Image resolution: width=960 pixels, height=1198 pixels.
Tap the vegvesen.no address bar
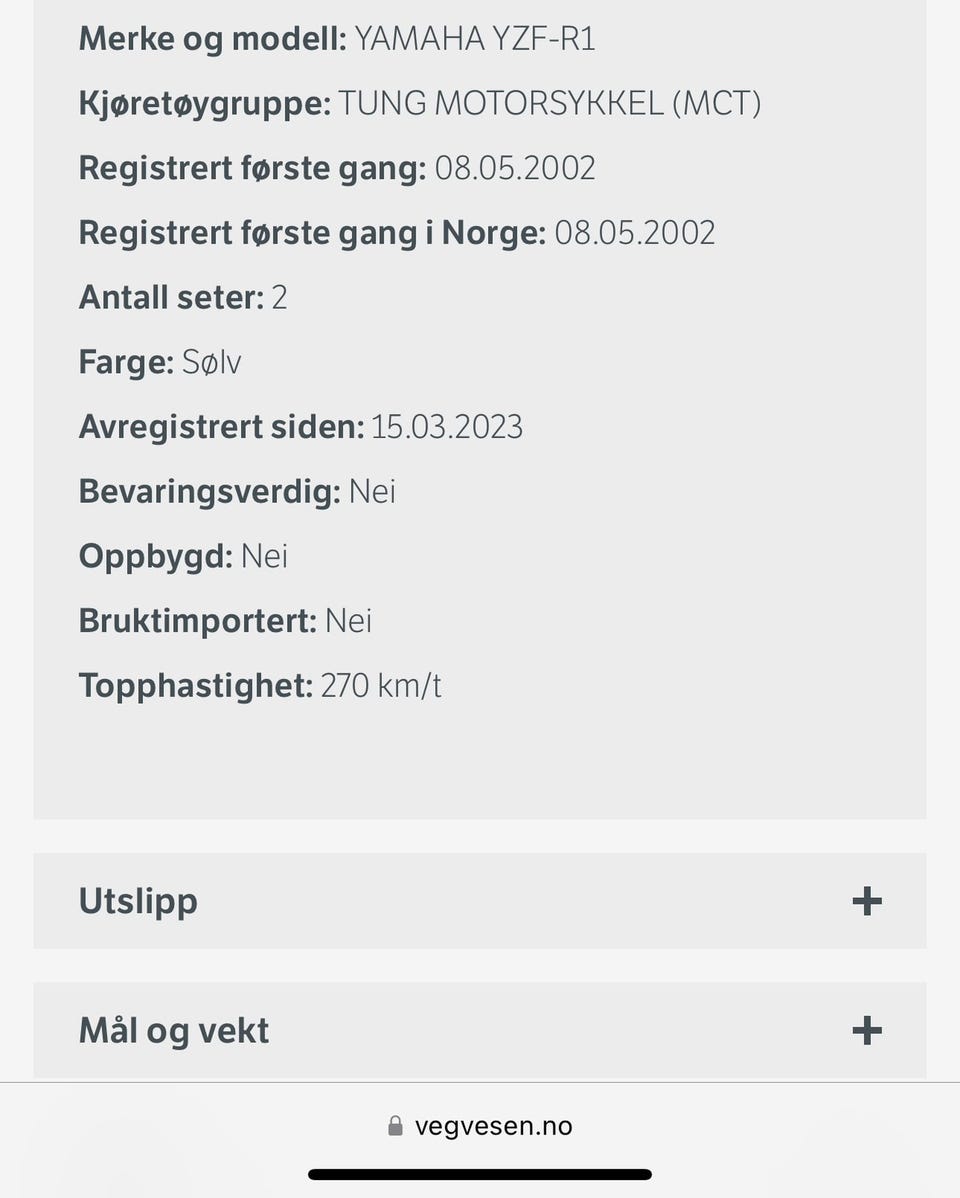coord(492,1126)
